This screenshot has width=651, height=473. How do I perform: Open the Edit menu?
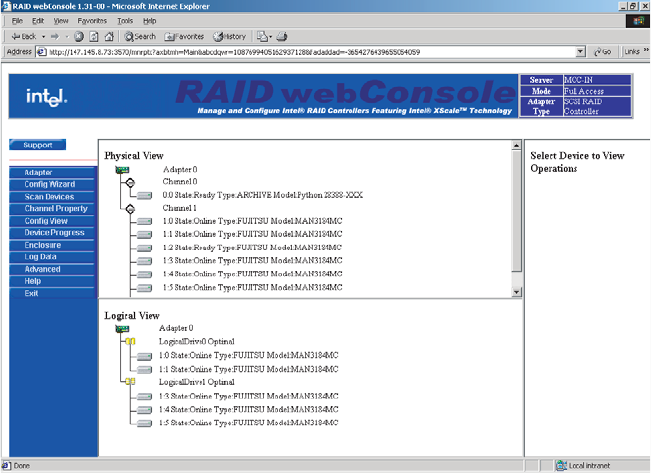point(38,21)
